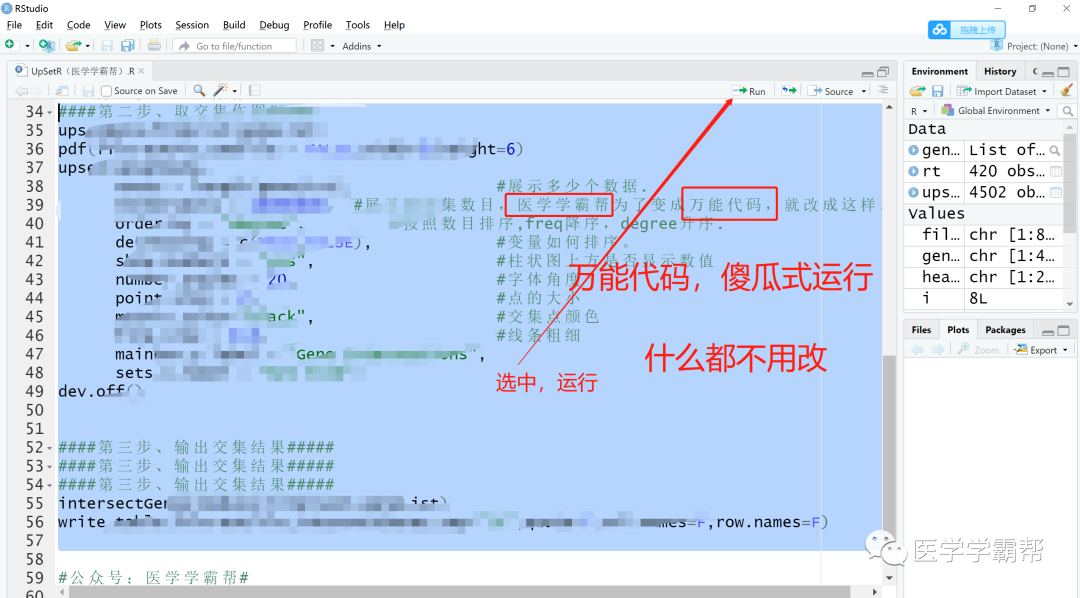The height and width of the screenshot is (598, 1080).
Task: Expand the rt data frame
Action: (x=913, y=171)
